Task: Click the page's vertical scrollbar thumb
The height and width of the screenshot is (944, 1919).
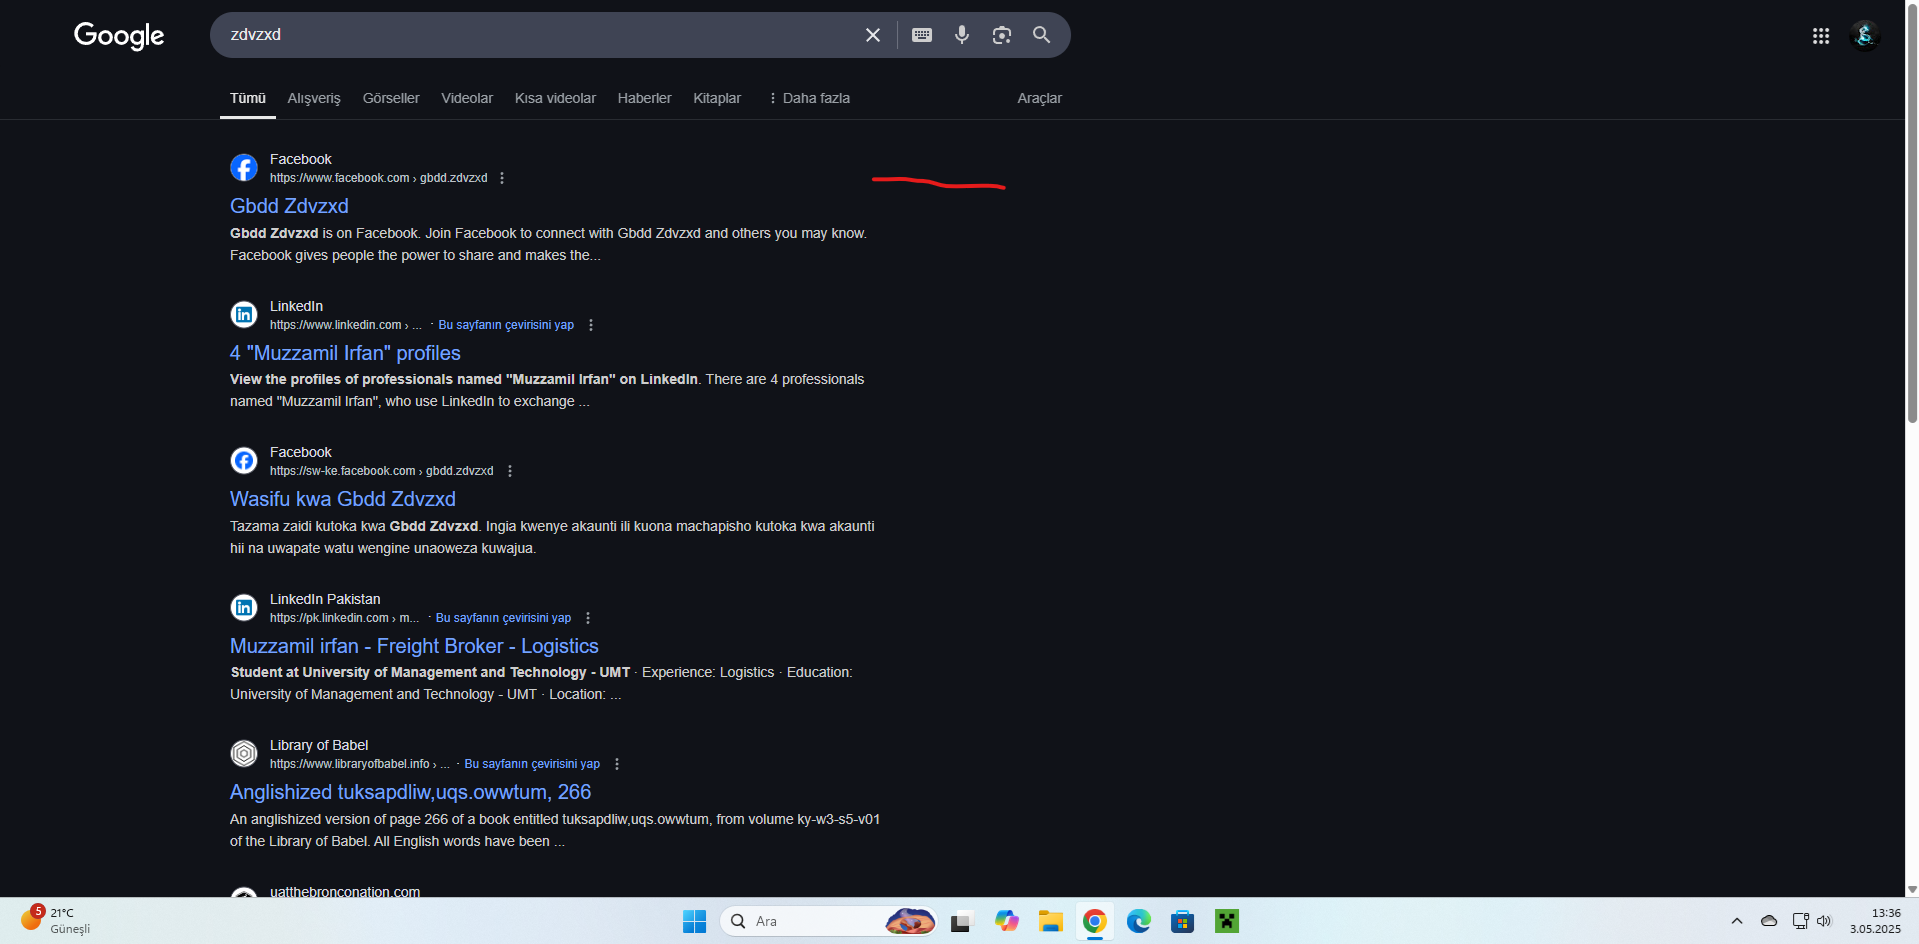Action: [1912, 215]
